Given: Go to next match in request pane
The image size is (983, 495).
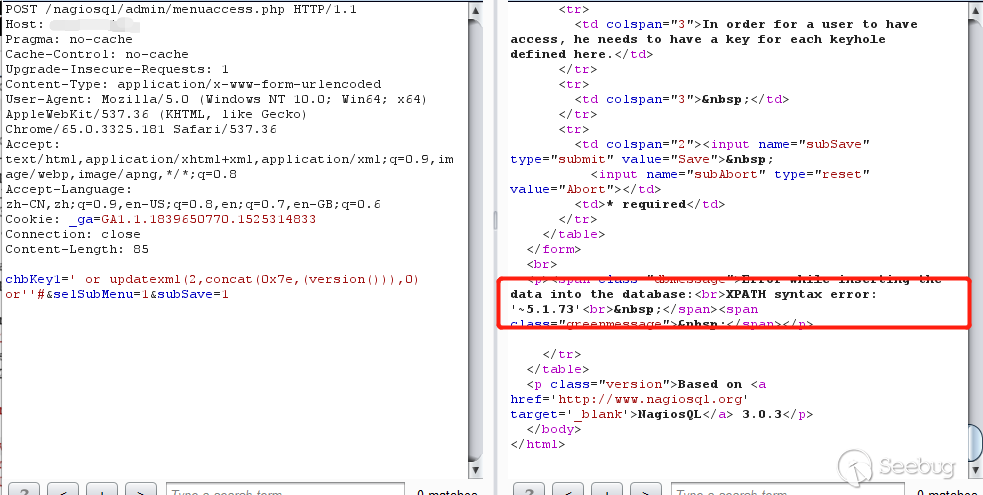Looking at the screenshot, I should 140,489.
